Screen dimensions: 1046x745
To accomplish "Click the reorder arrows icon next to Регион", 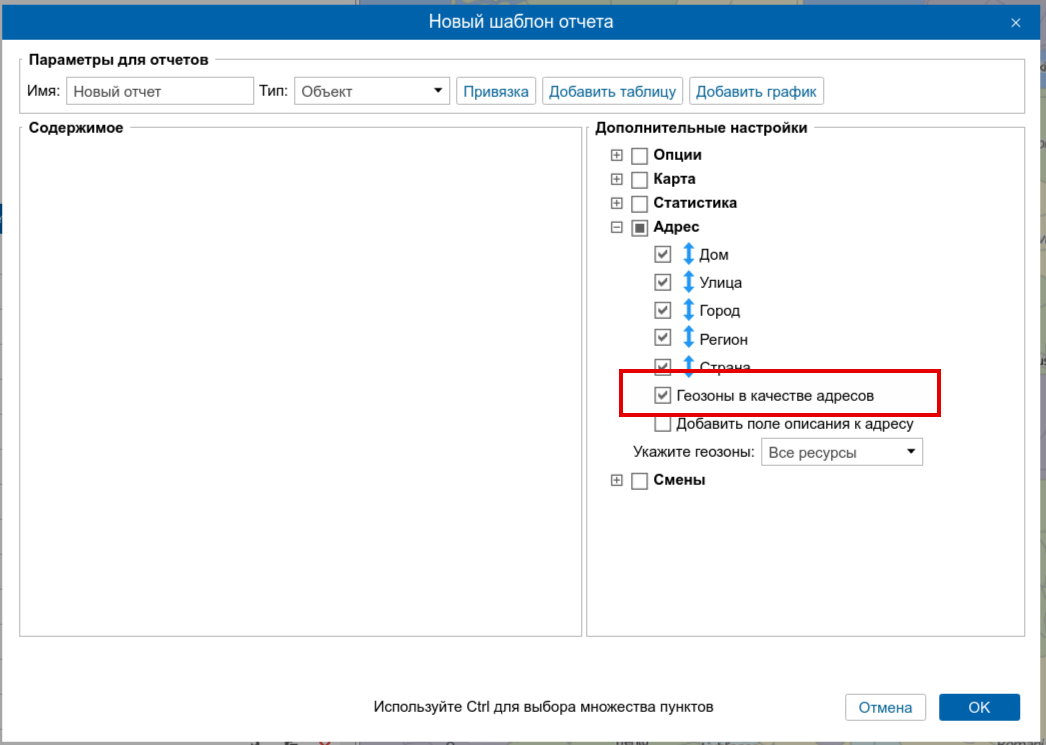I will pyautogui.click(x=688, y=338).
